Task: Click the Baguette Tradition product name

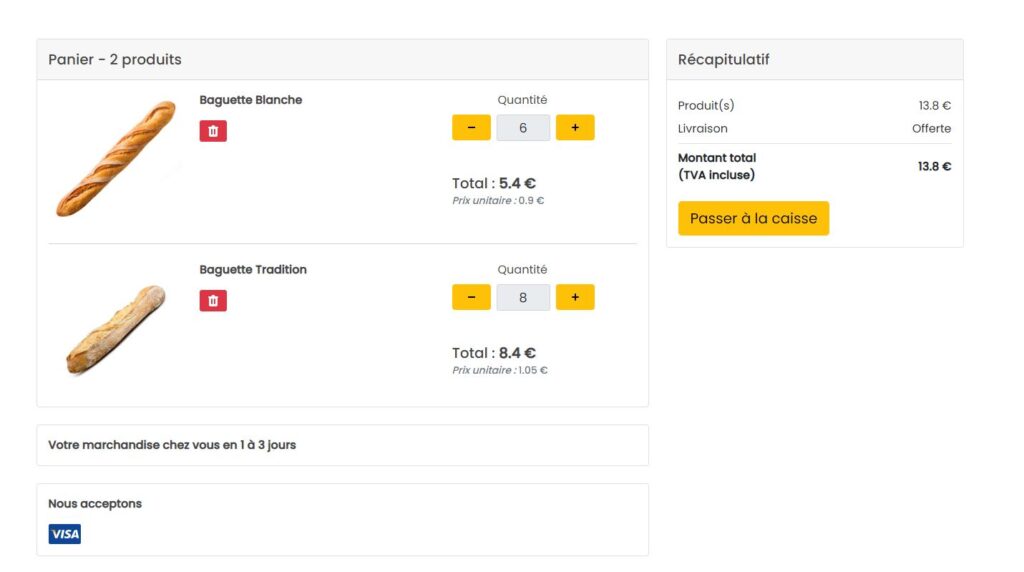Action: pos(253,270)
